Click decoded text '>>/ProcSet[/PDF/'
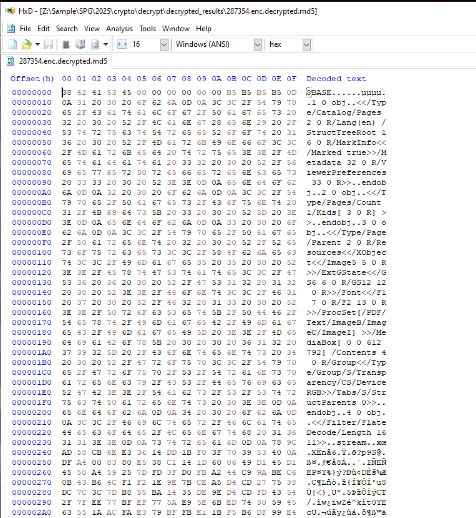 346,312
